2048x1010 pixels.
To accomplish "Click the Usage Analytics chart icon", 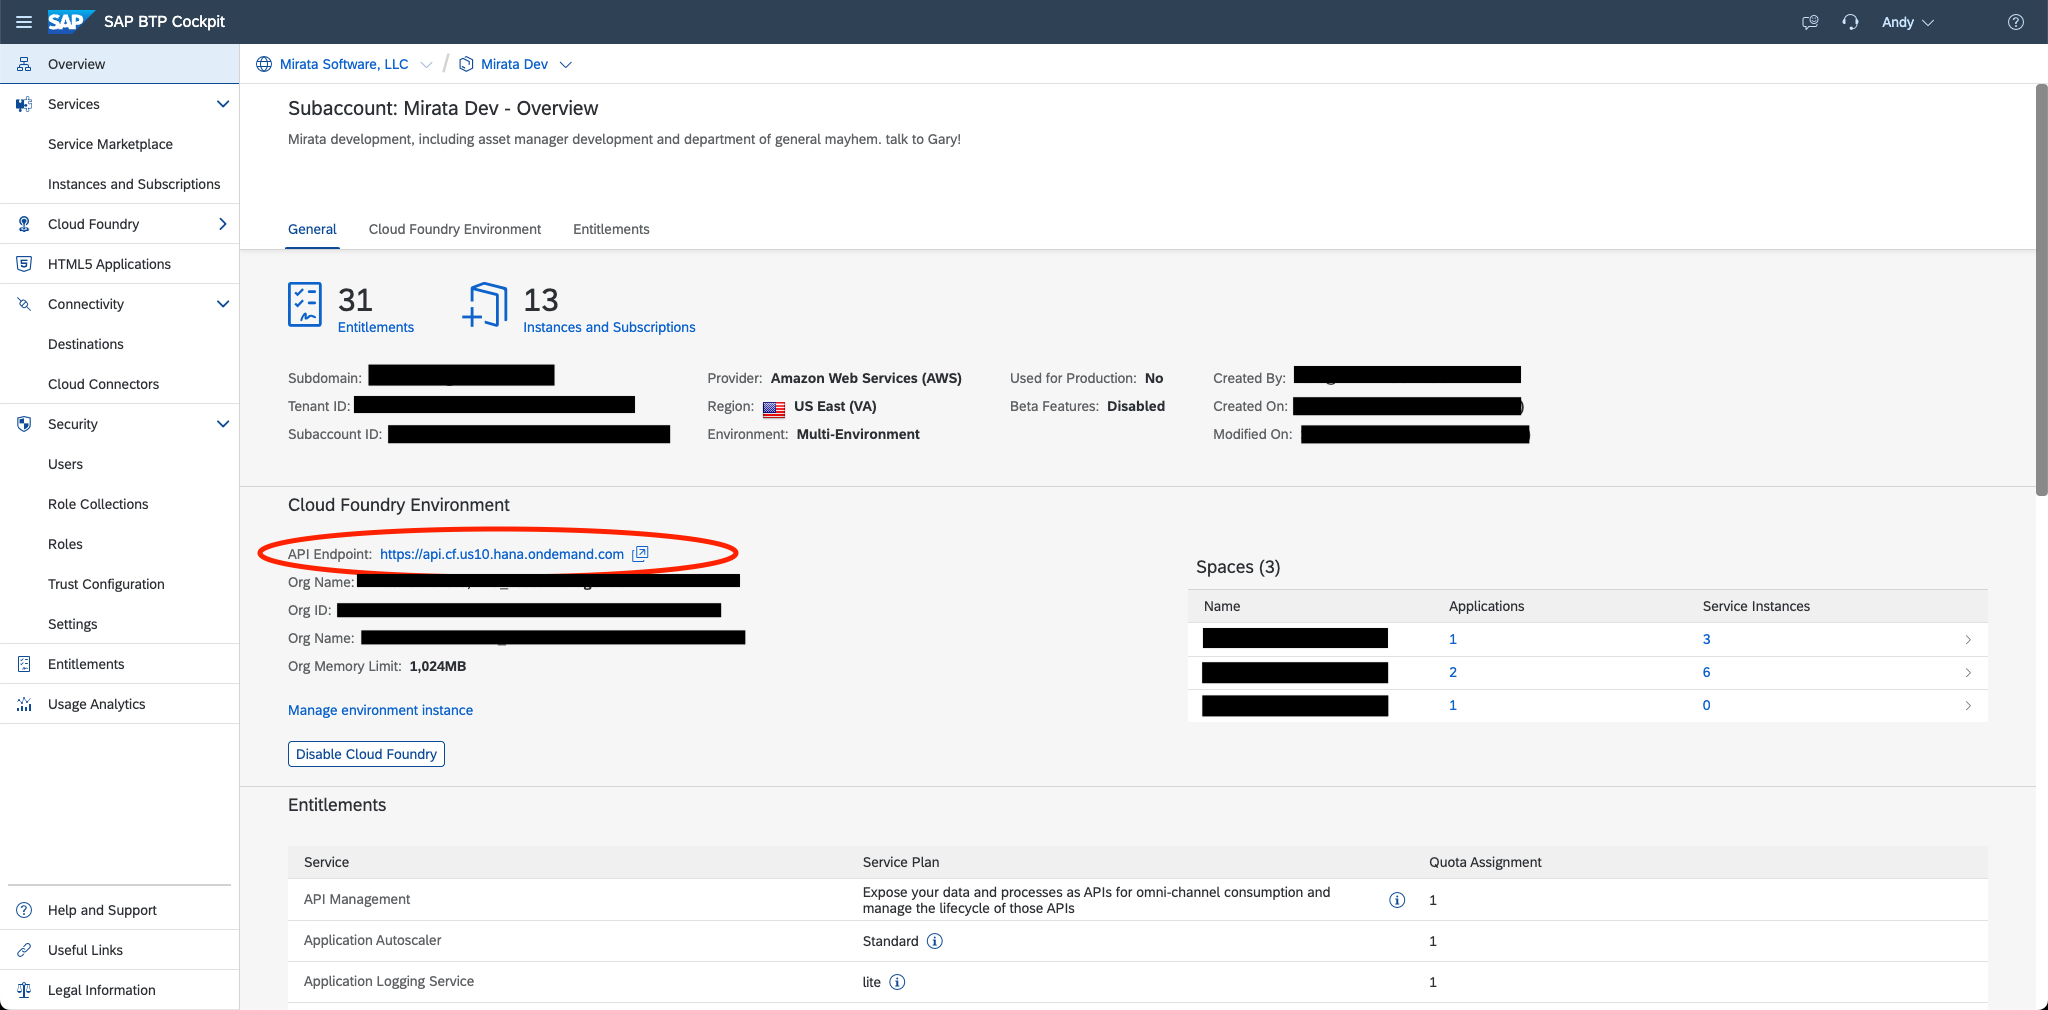I will click(x=24, y=704).
